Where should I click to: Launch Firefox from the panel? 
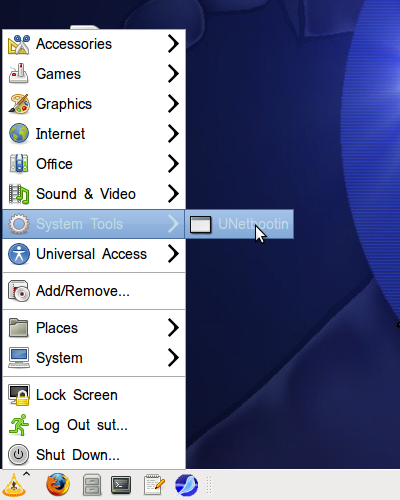[58, 484]
